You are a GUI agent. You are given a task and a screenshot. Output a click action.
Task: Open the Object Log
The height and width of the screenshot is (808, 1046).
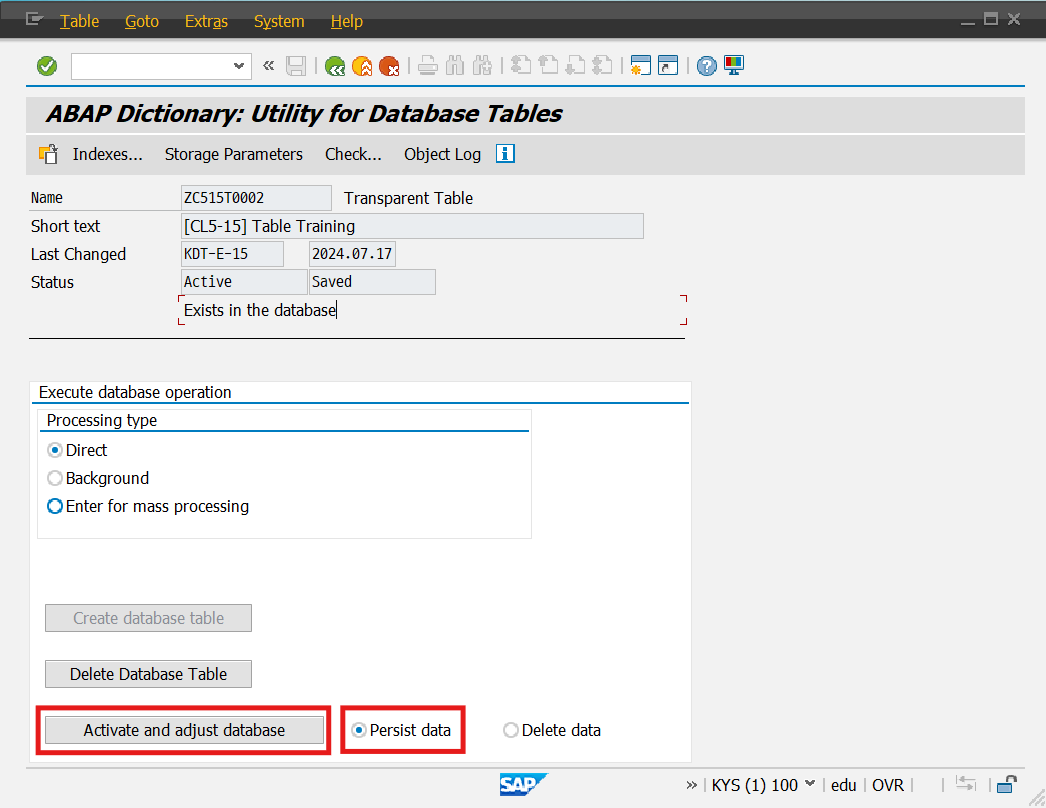pos(442,154)
